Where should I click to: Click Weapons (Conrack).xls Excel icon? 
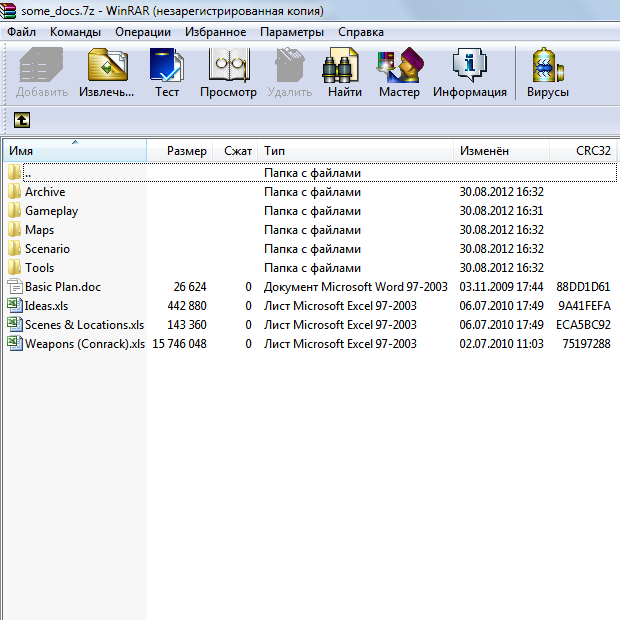[15, 343]
